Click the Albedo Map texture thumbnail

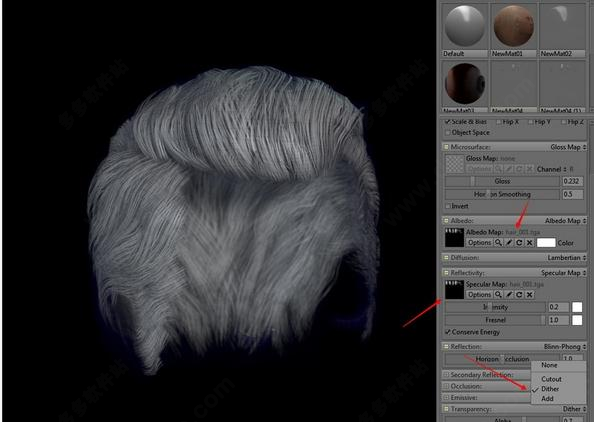tap(454, 238)
